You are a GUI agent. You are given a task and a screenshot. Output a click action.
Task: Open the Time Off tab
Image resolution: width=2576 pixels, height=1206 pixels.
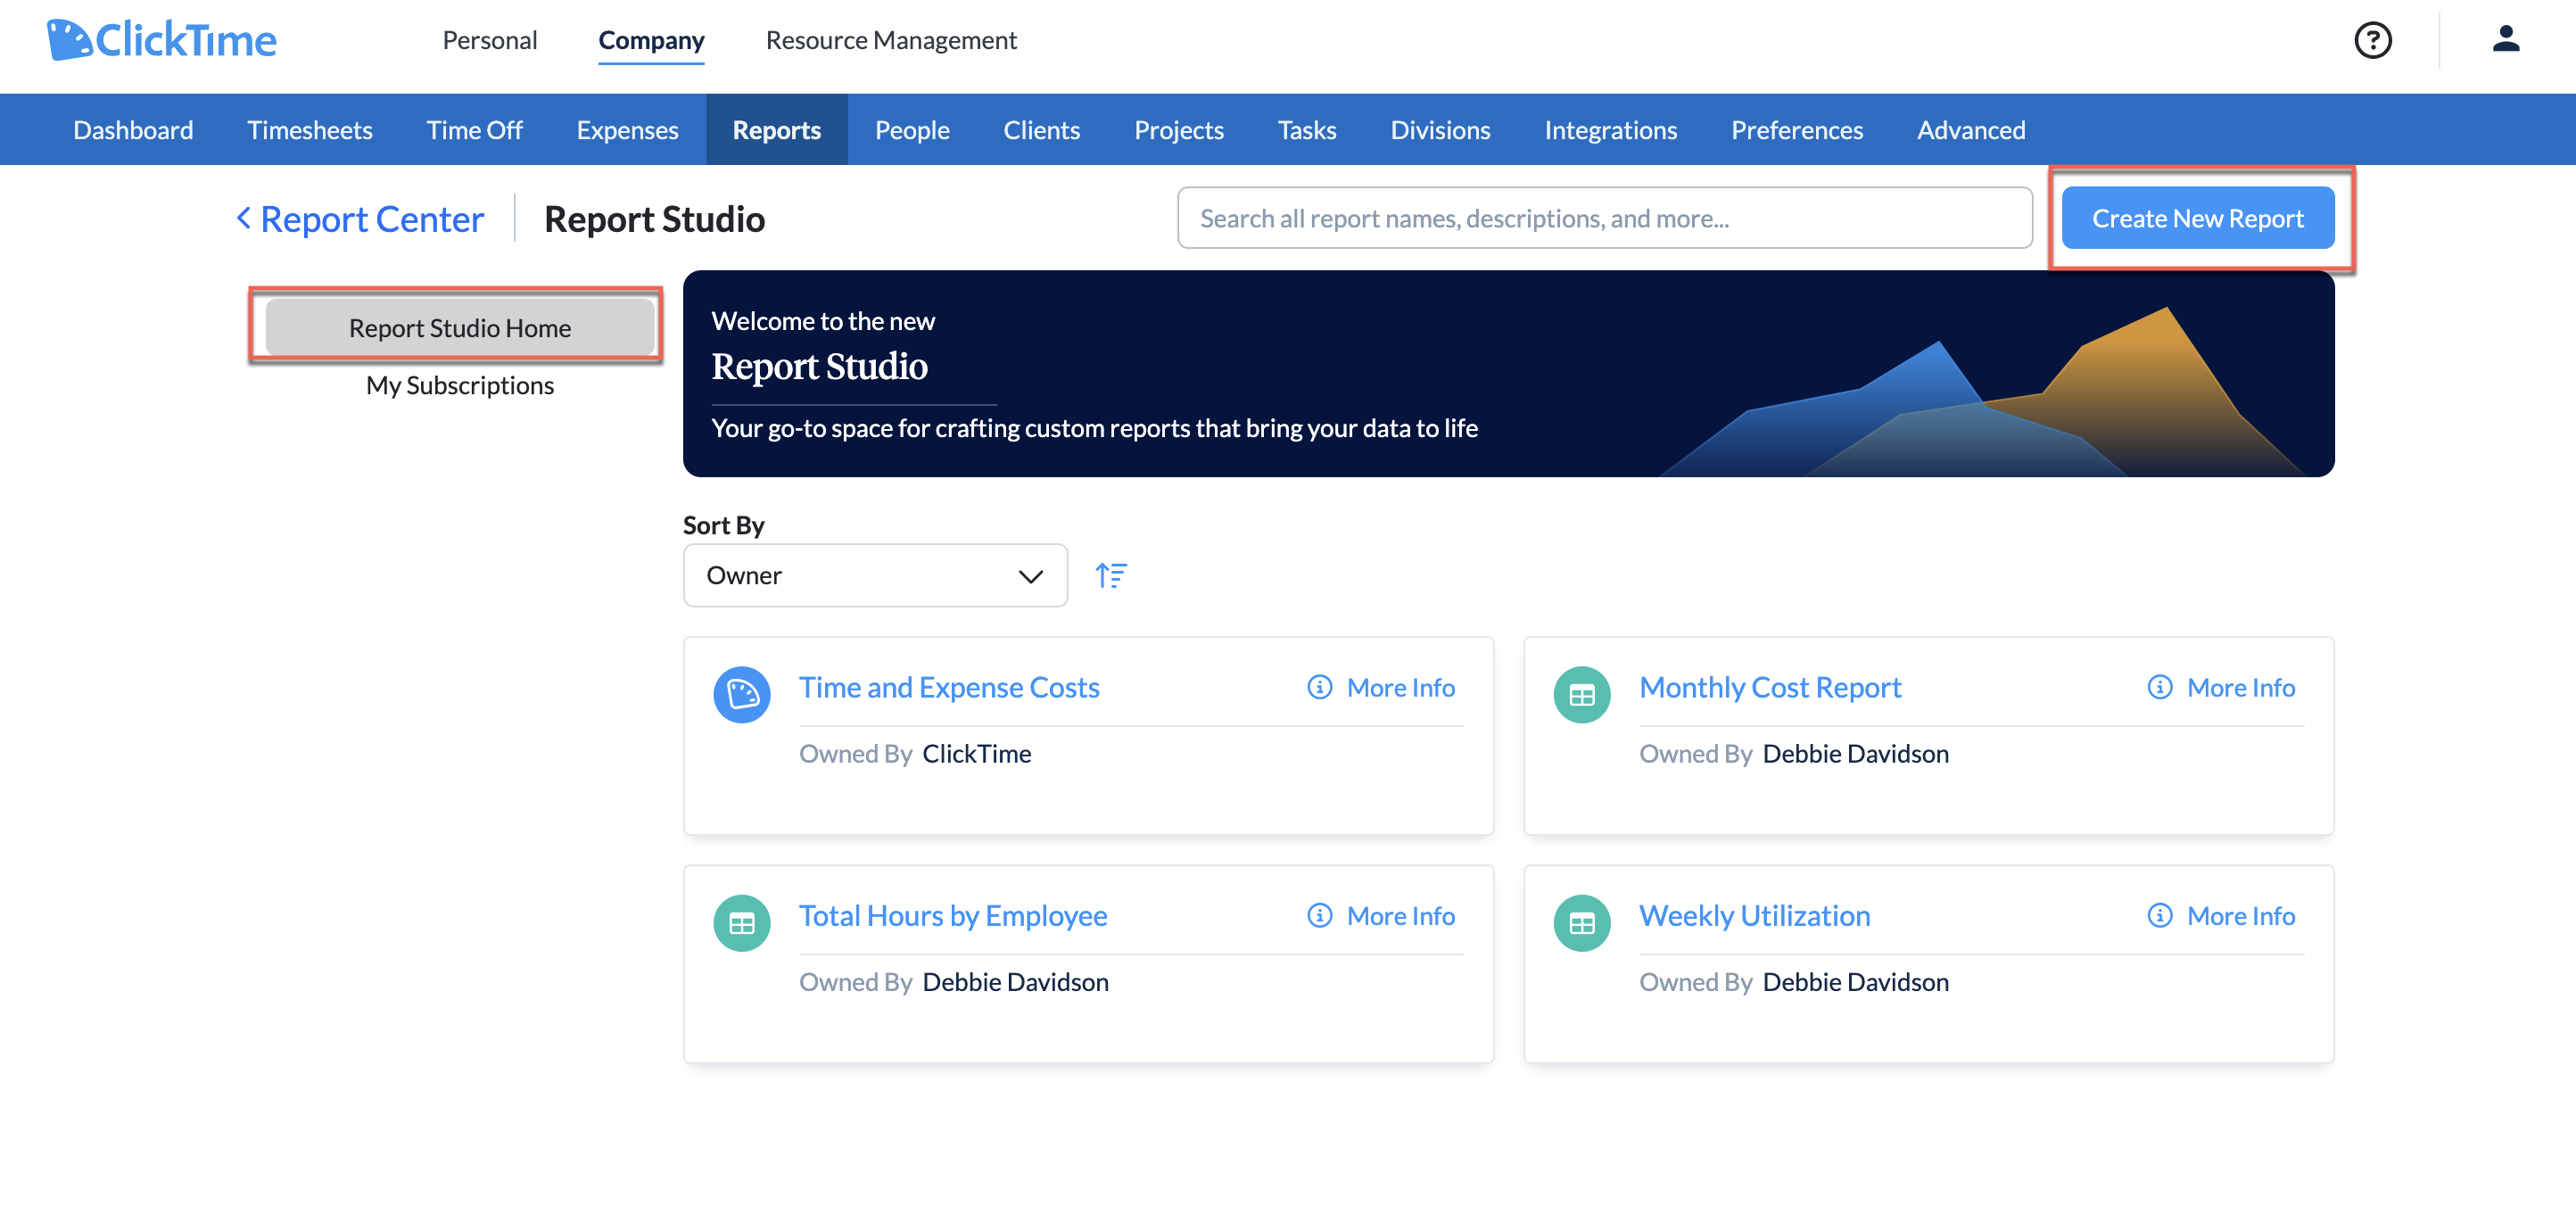[474, 129]
